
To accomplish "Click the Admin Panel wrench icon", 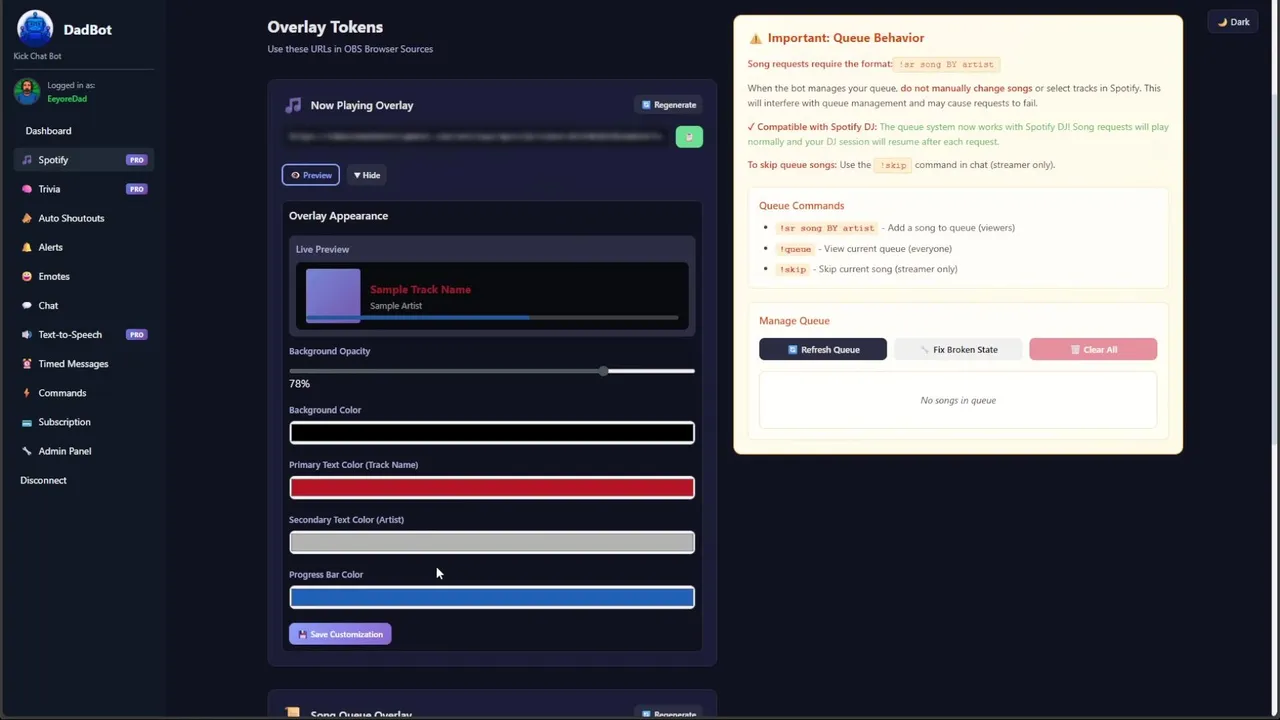I will coord(27,451).
